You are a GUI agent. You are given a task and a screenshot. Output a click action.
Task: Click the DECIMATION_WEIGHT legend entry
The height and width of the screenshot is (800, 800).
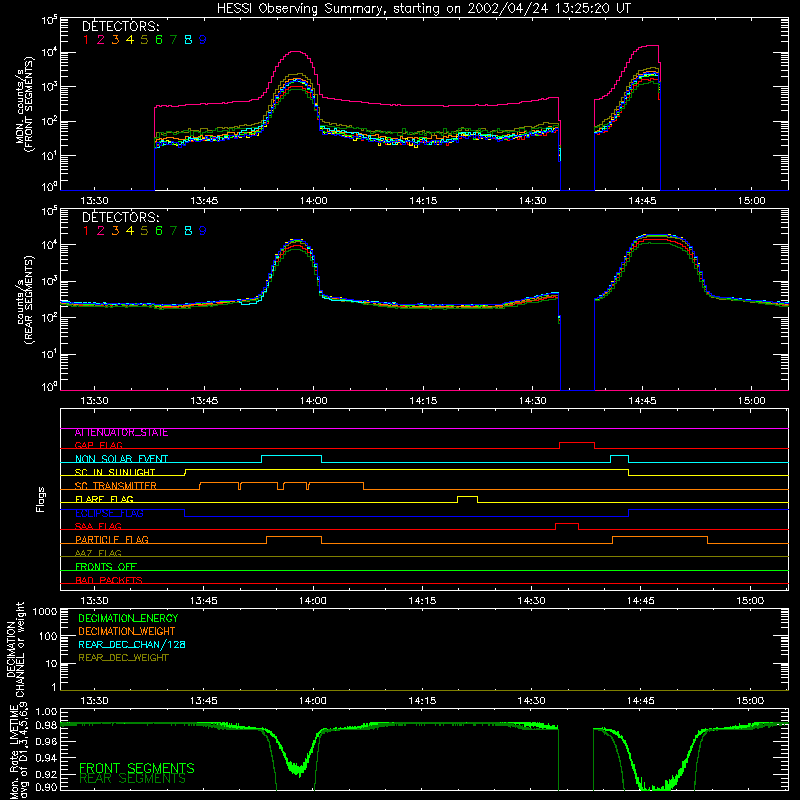click(x=127, y=631)
